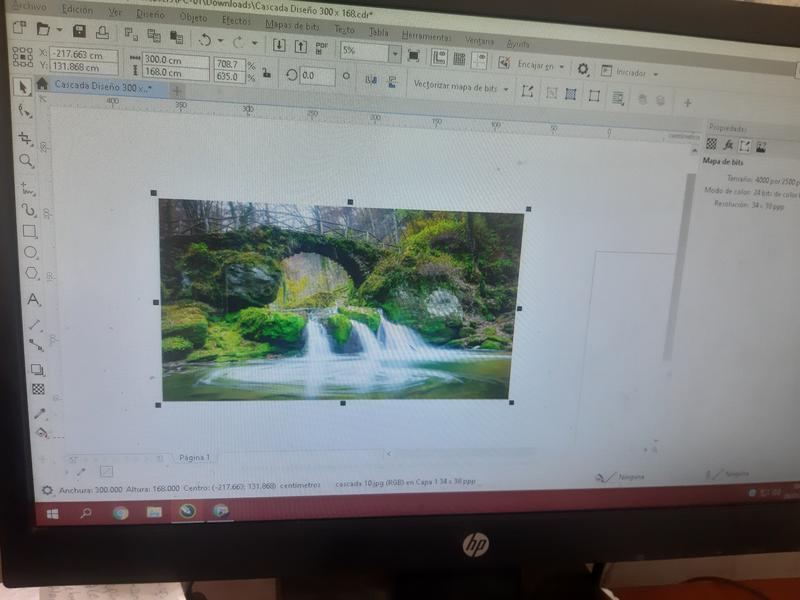Switch to the Página 1 tab
The width and height of the screenshot is (800, 600).
(x=193, y=457)
